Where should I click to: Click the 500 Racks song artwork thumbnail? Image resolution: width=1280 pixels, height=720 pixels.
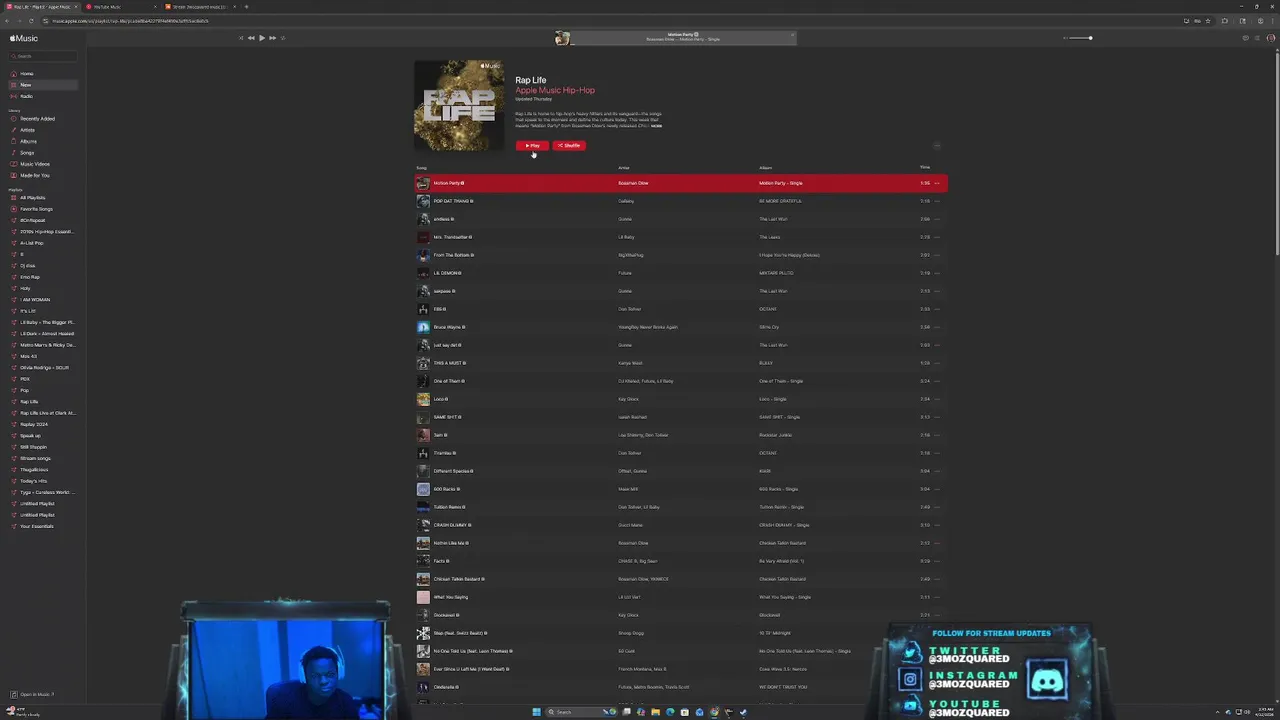click(423, 489)
